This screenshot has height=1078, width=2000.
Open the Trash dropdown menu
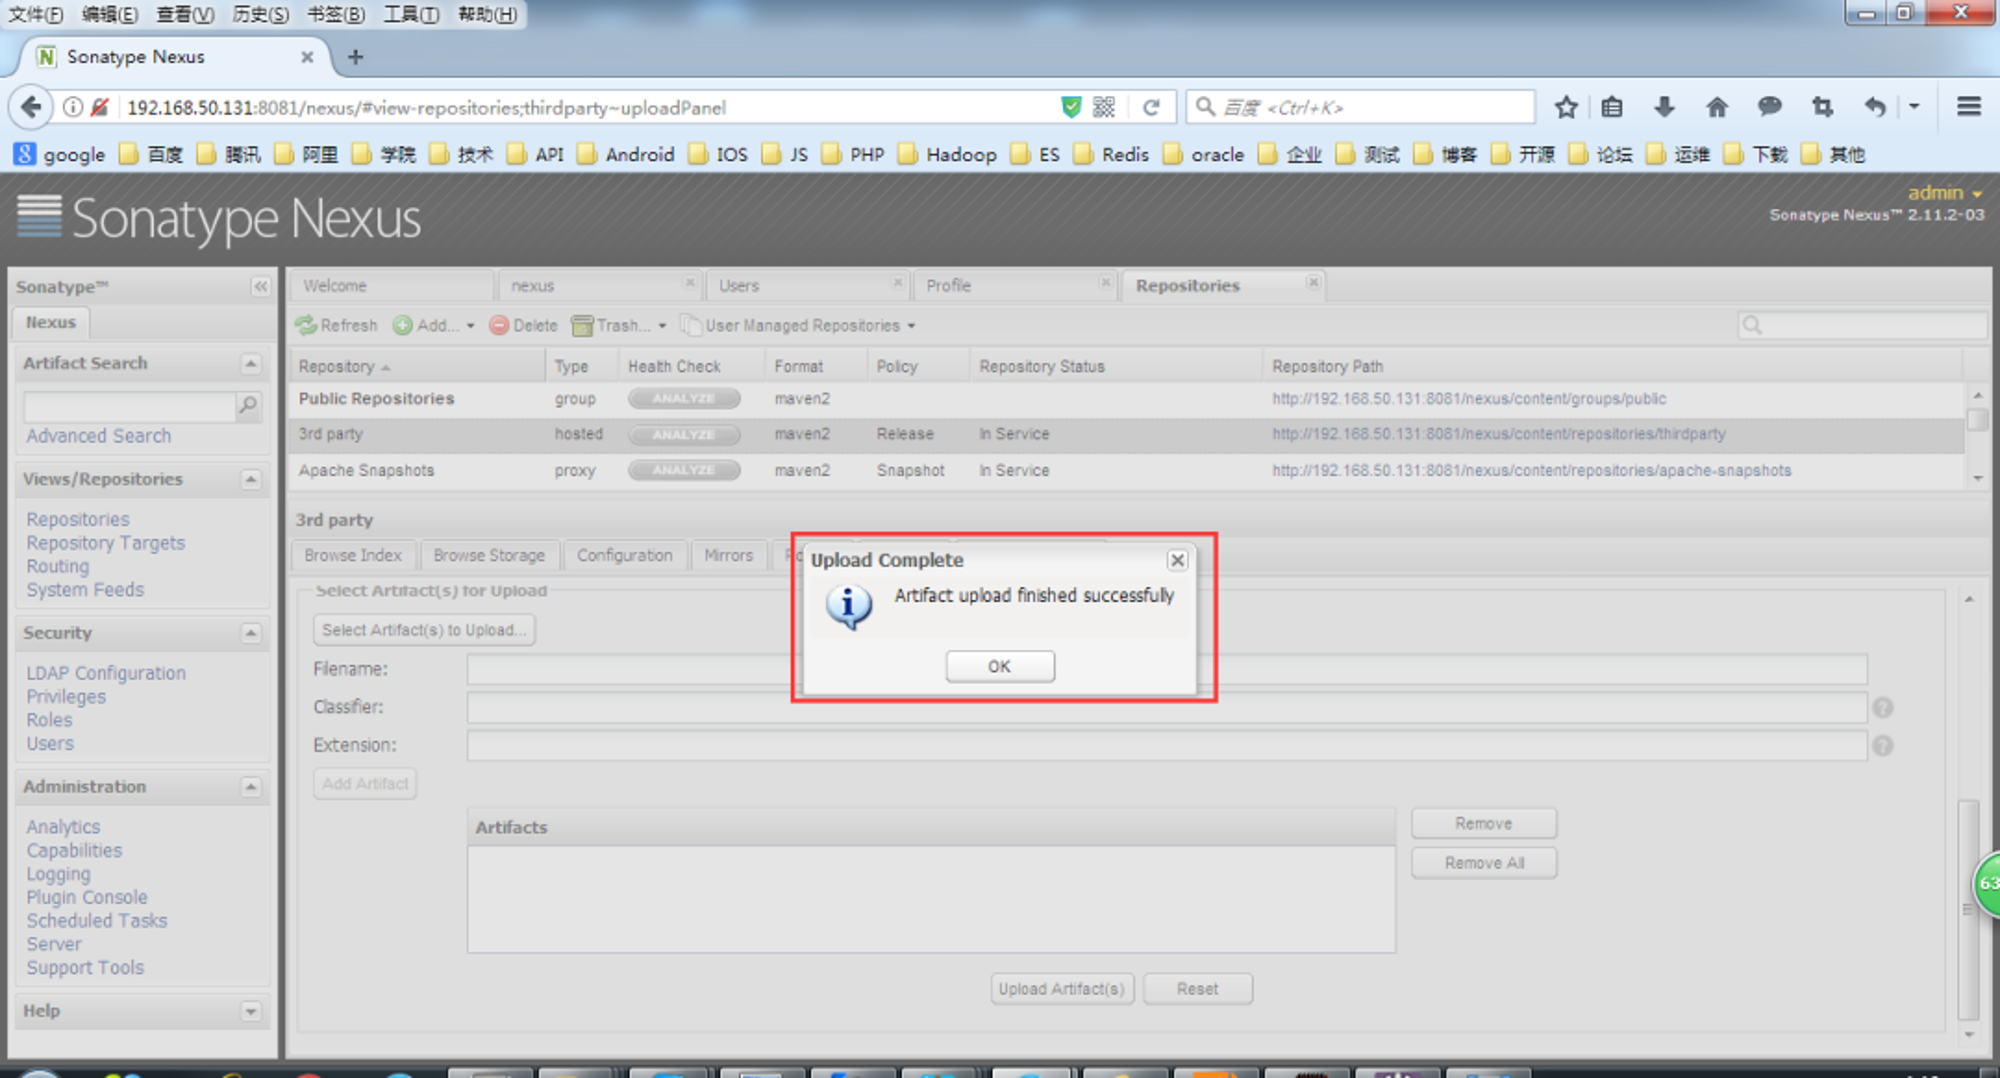tap(618, 325)
